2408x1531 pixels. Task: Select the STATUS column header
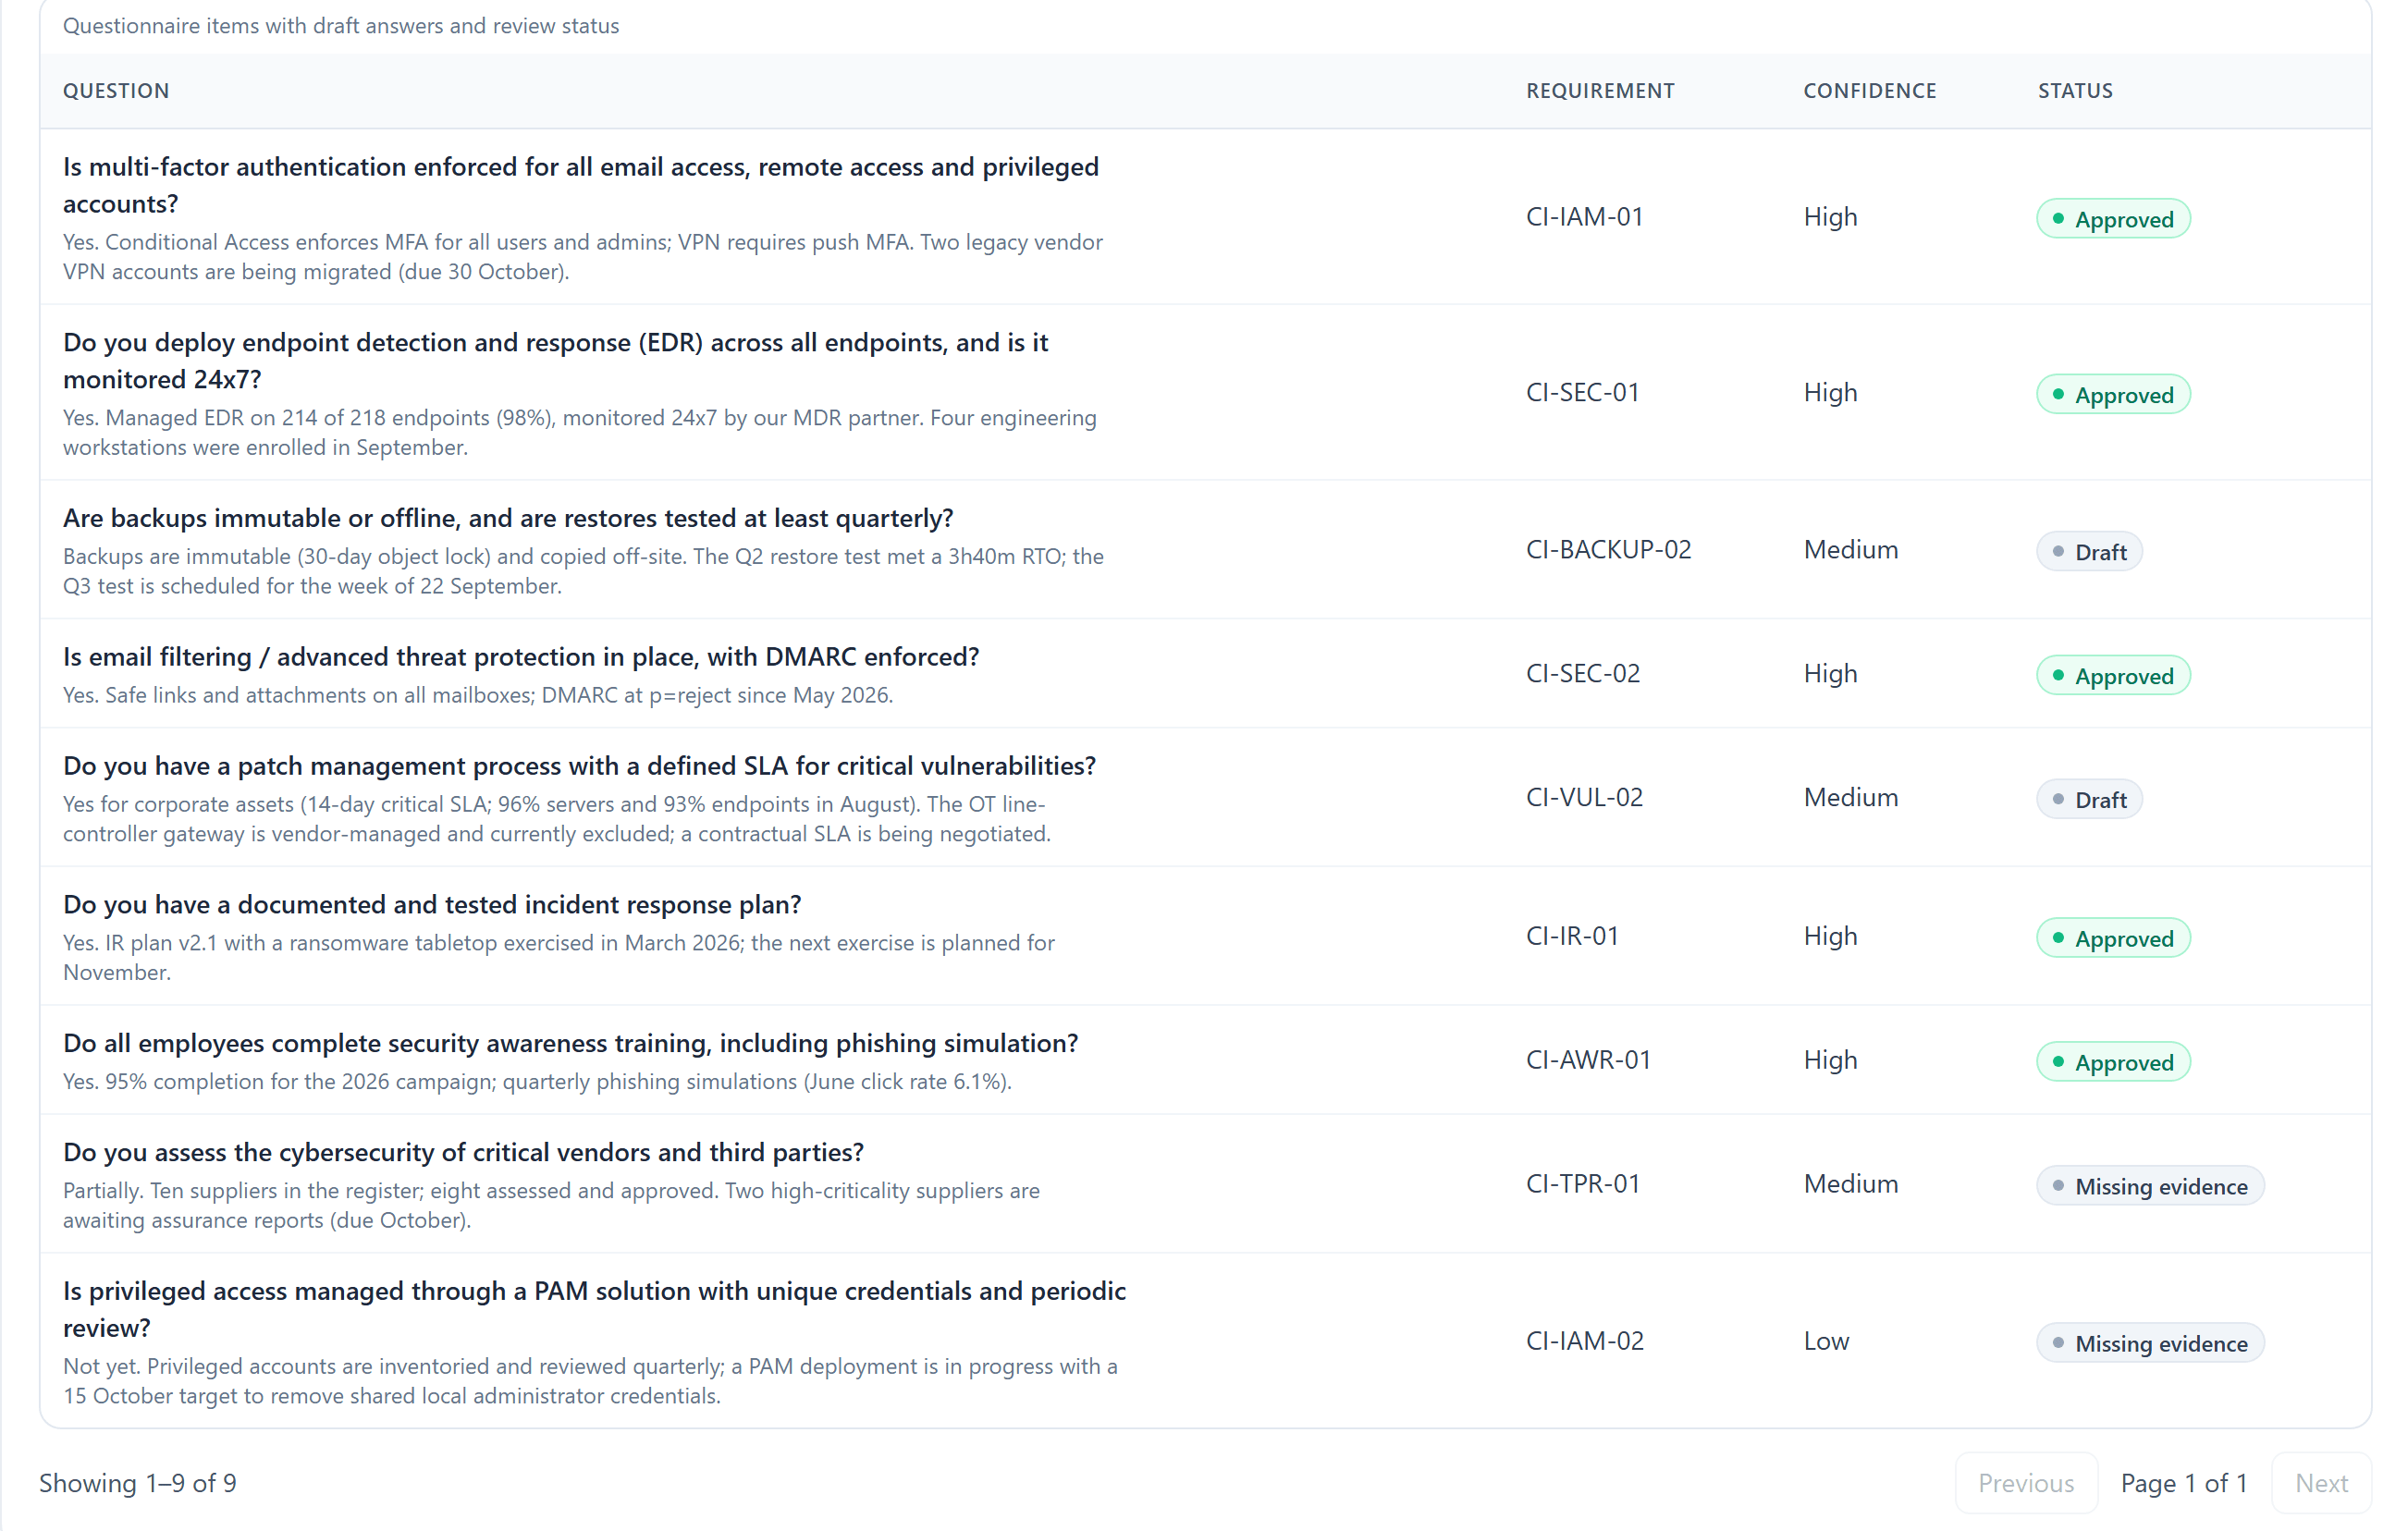[x=2075, y=91]
